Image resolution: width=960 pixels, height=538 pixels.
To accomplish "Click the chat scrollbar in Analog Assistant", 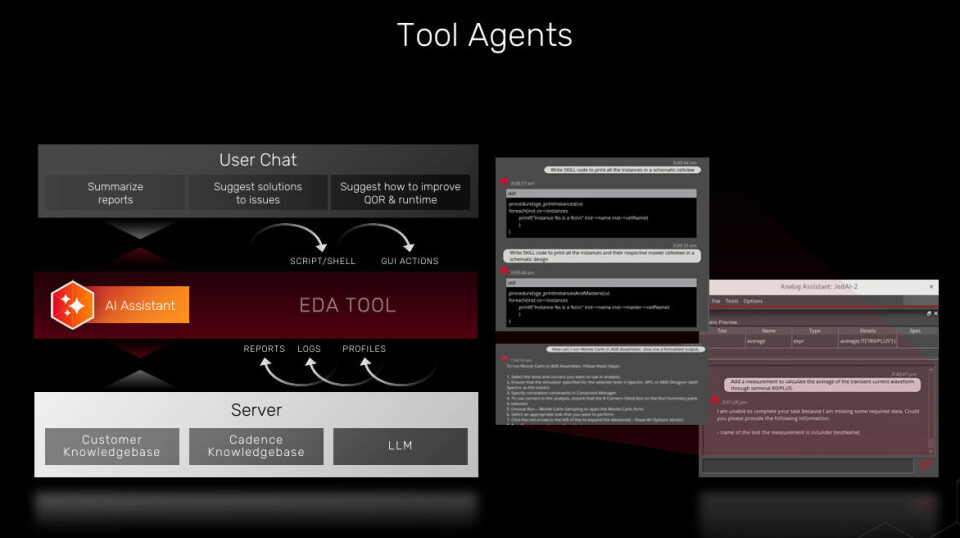I will coord(932,410).
